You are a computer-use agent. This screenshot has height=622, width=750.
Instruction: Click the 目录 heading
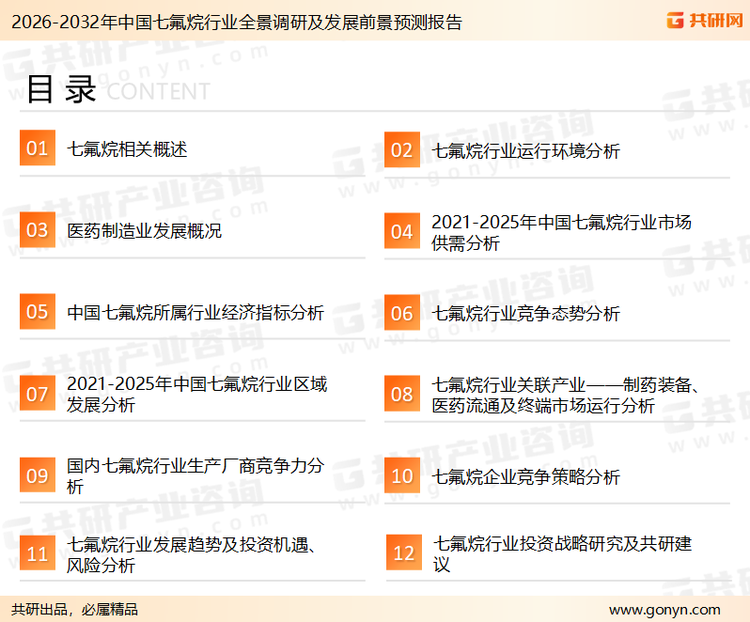coord(61,89)
